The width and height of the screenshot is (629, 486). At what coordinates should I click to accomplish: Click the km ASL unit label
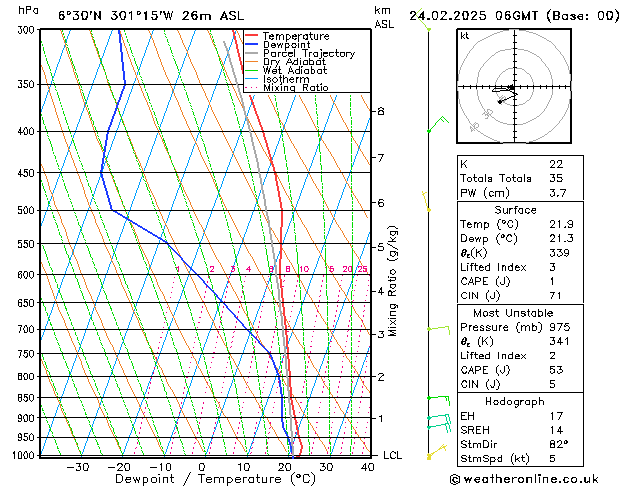click(x=384, y=17)
